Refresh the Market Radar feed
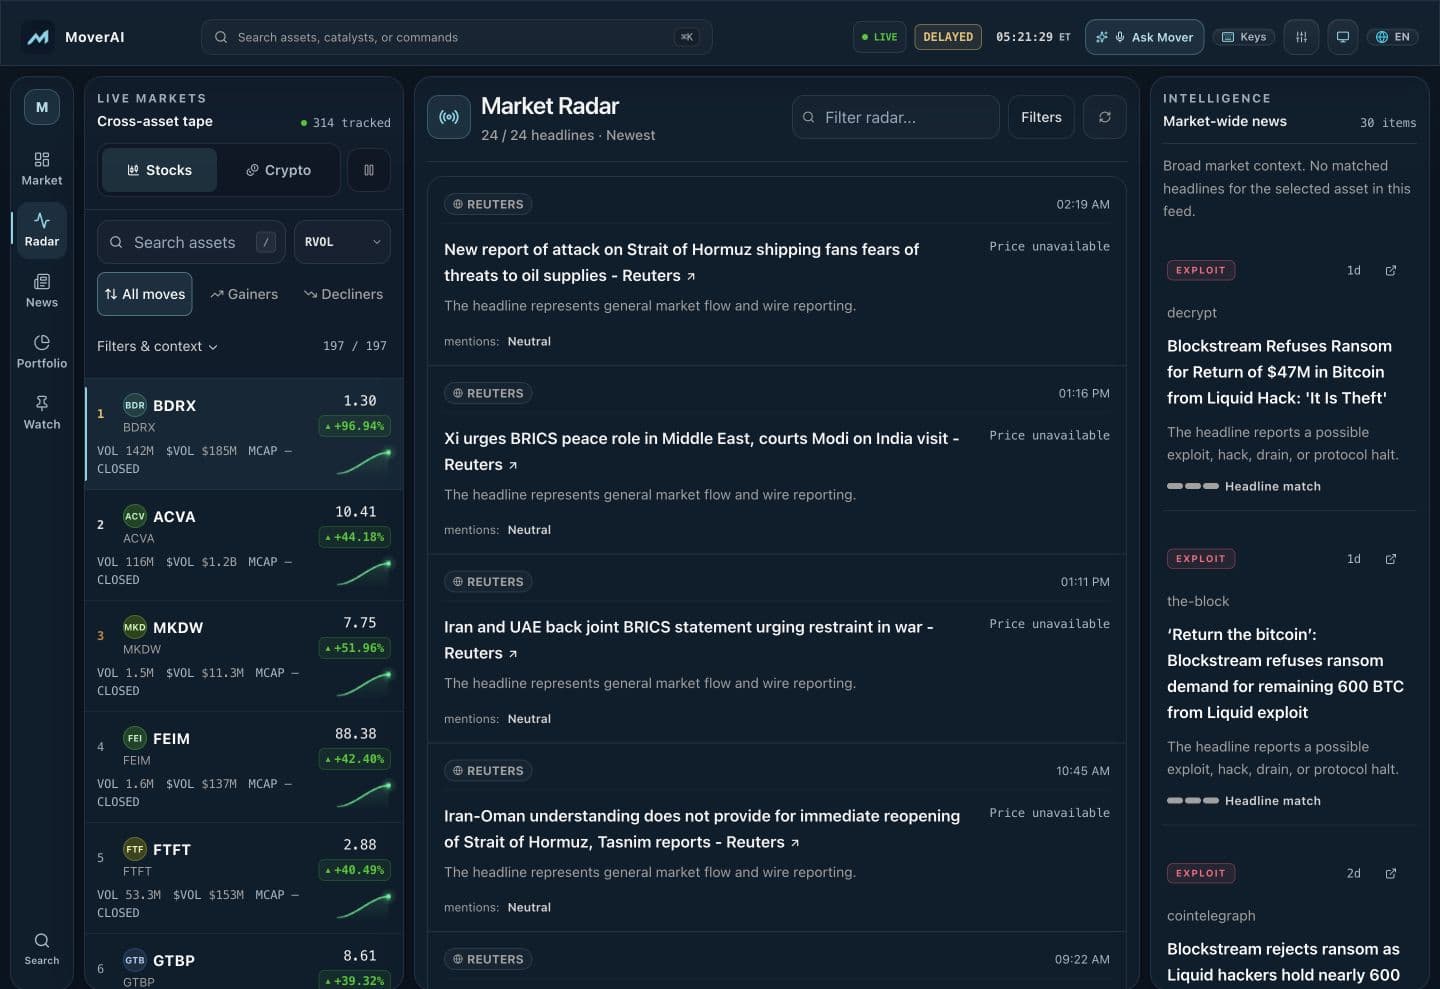Screen dimensions: 1440x989 (x=1105, y=117)
